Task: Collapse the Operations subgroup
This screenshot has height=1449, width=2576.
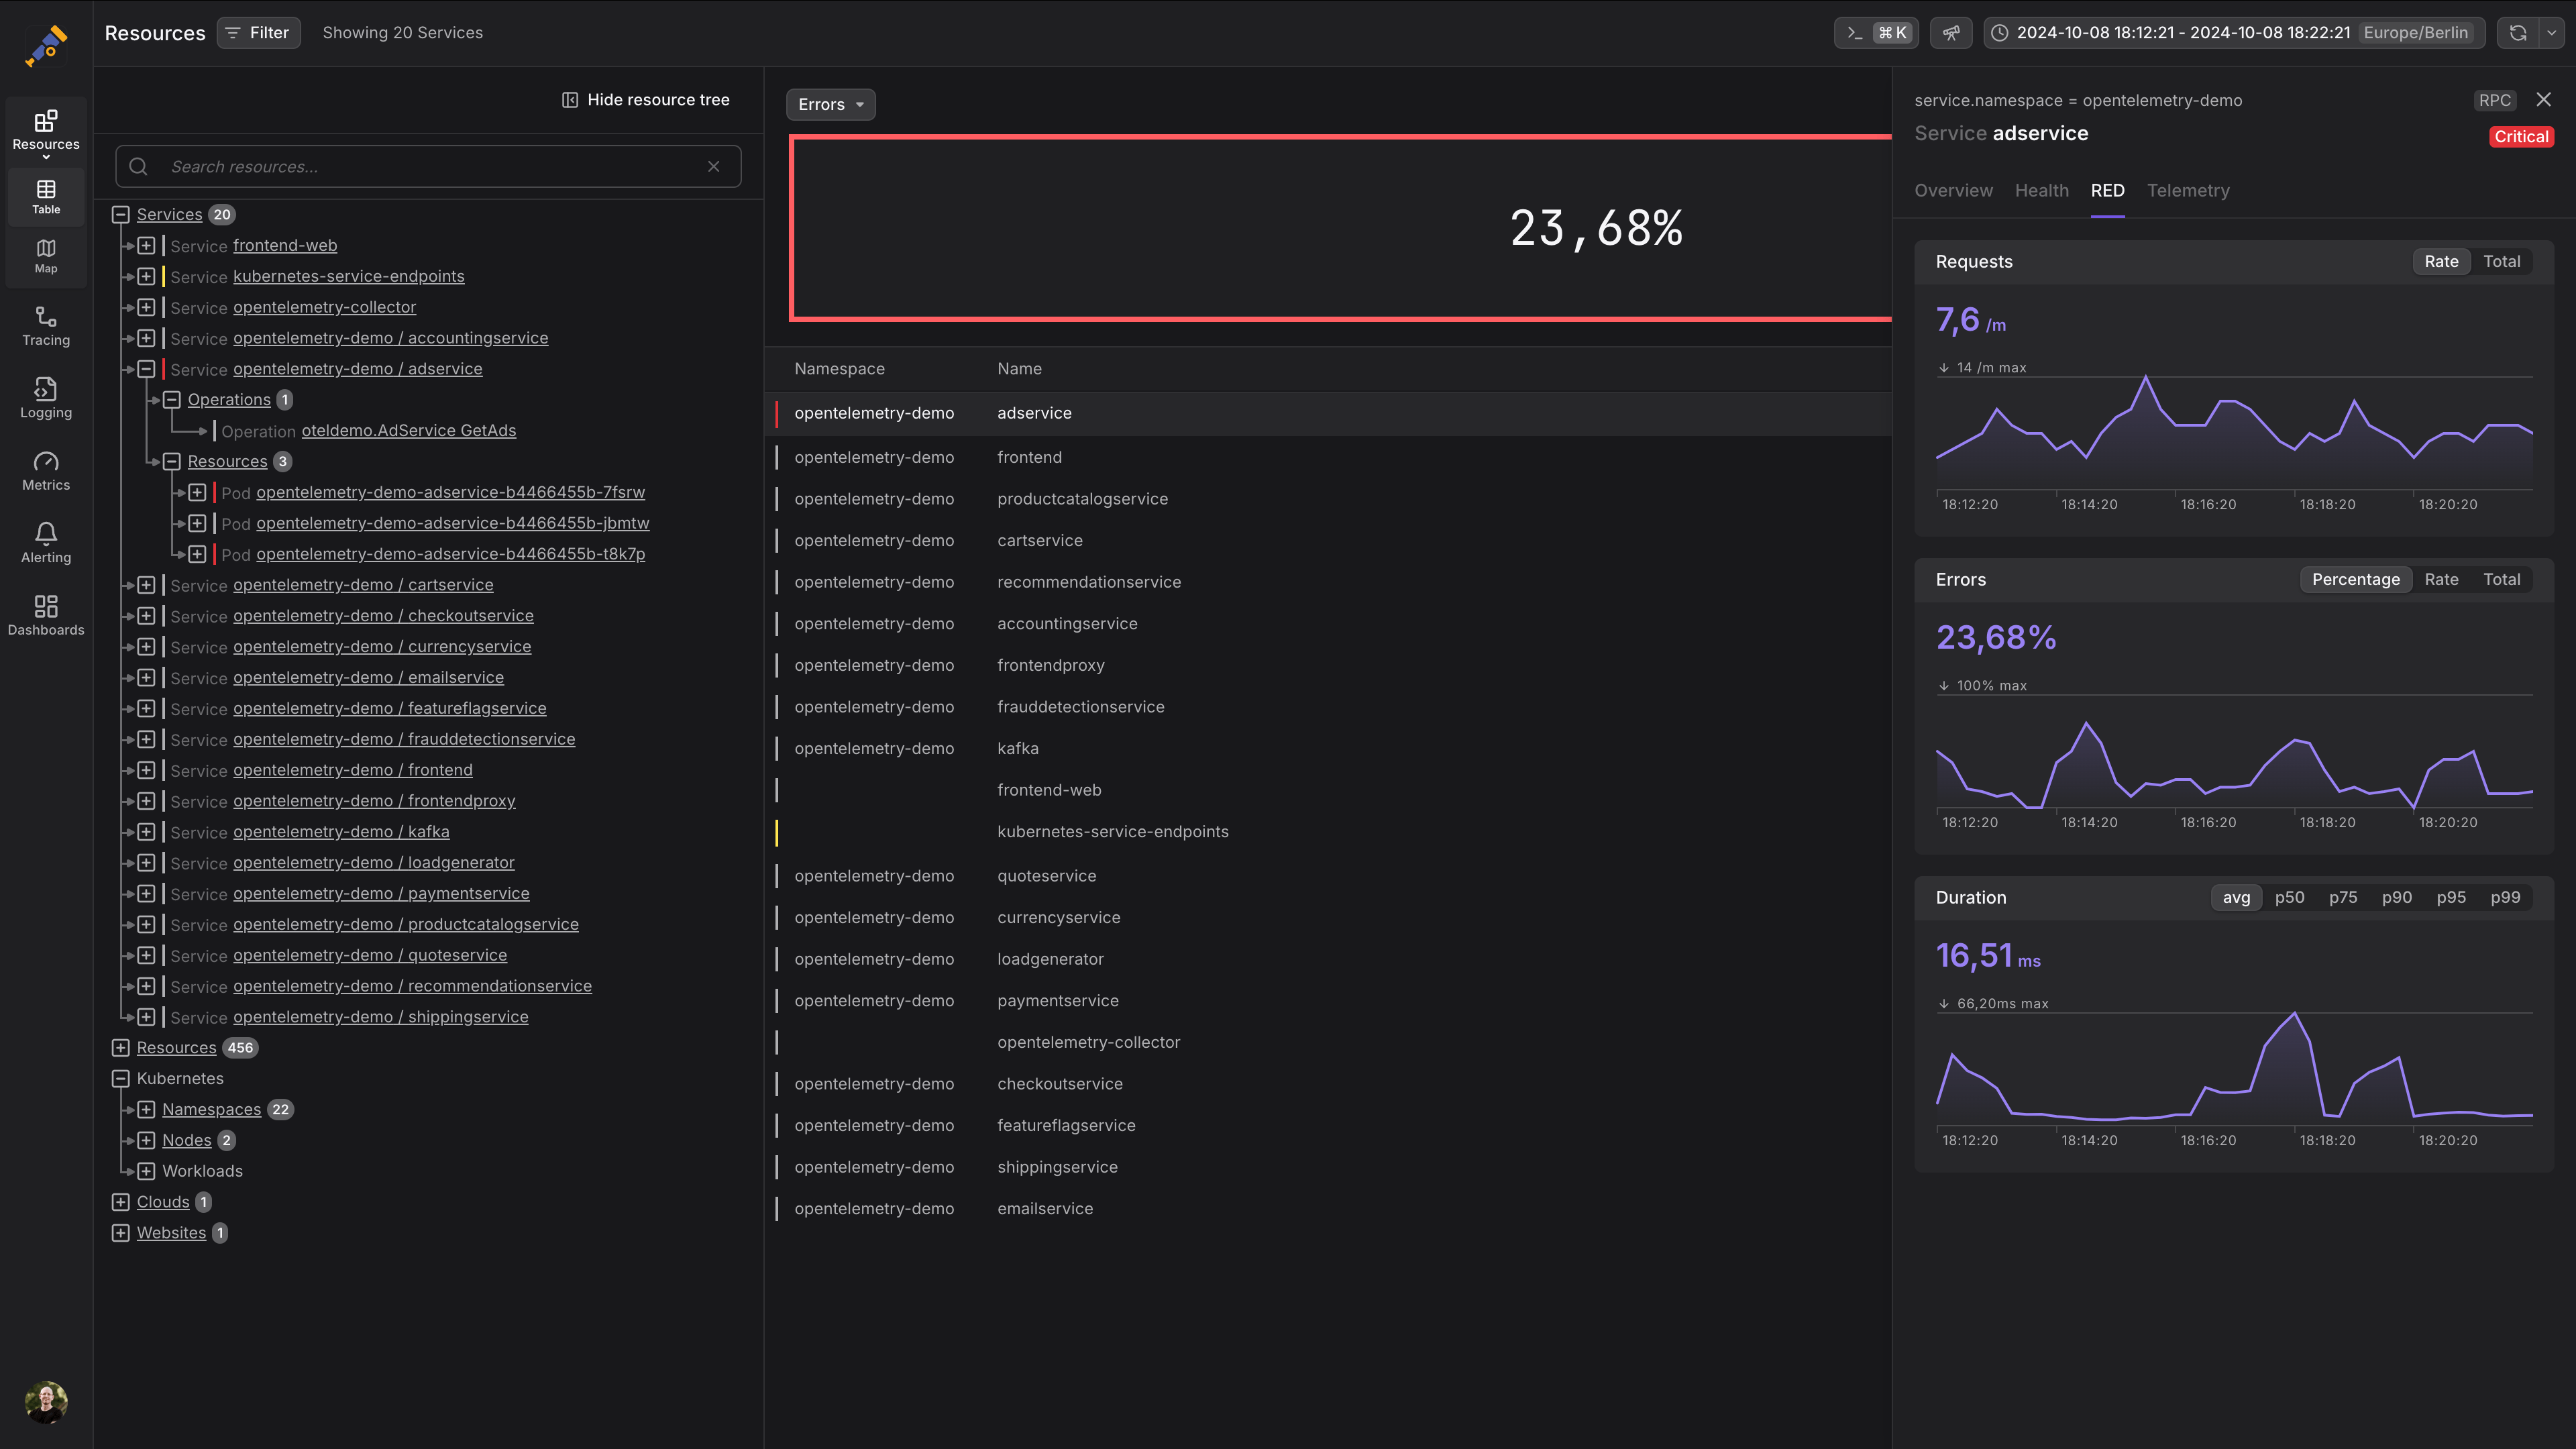Action: pyautogui.click(x=172, y=400)
